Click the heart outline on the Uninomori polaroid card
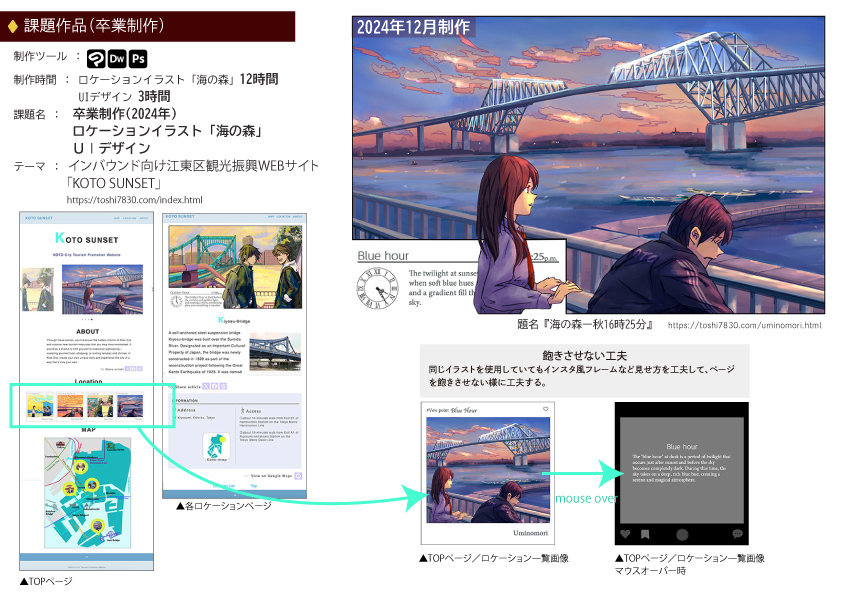842x595 pixels. click(x=545, y=409)
